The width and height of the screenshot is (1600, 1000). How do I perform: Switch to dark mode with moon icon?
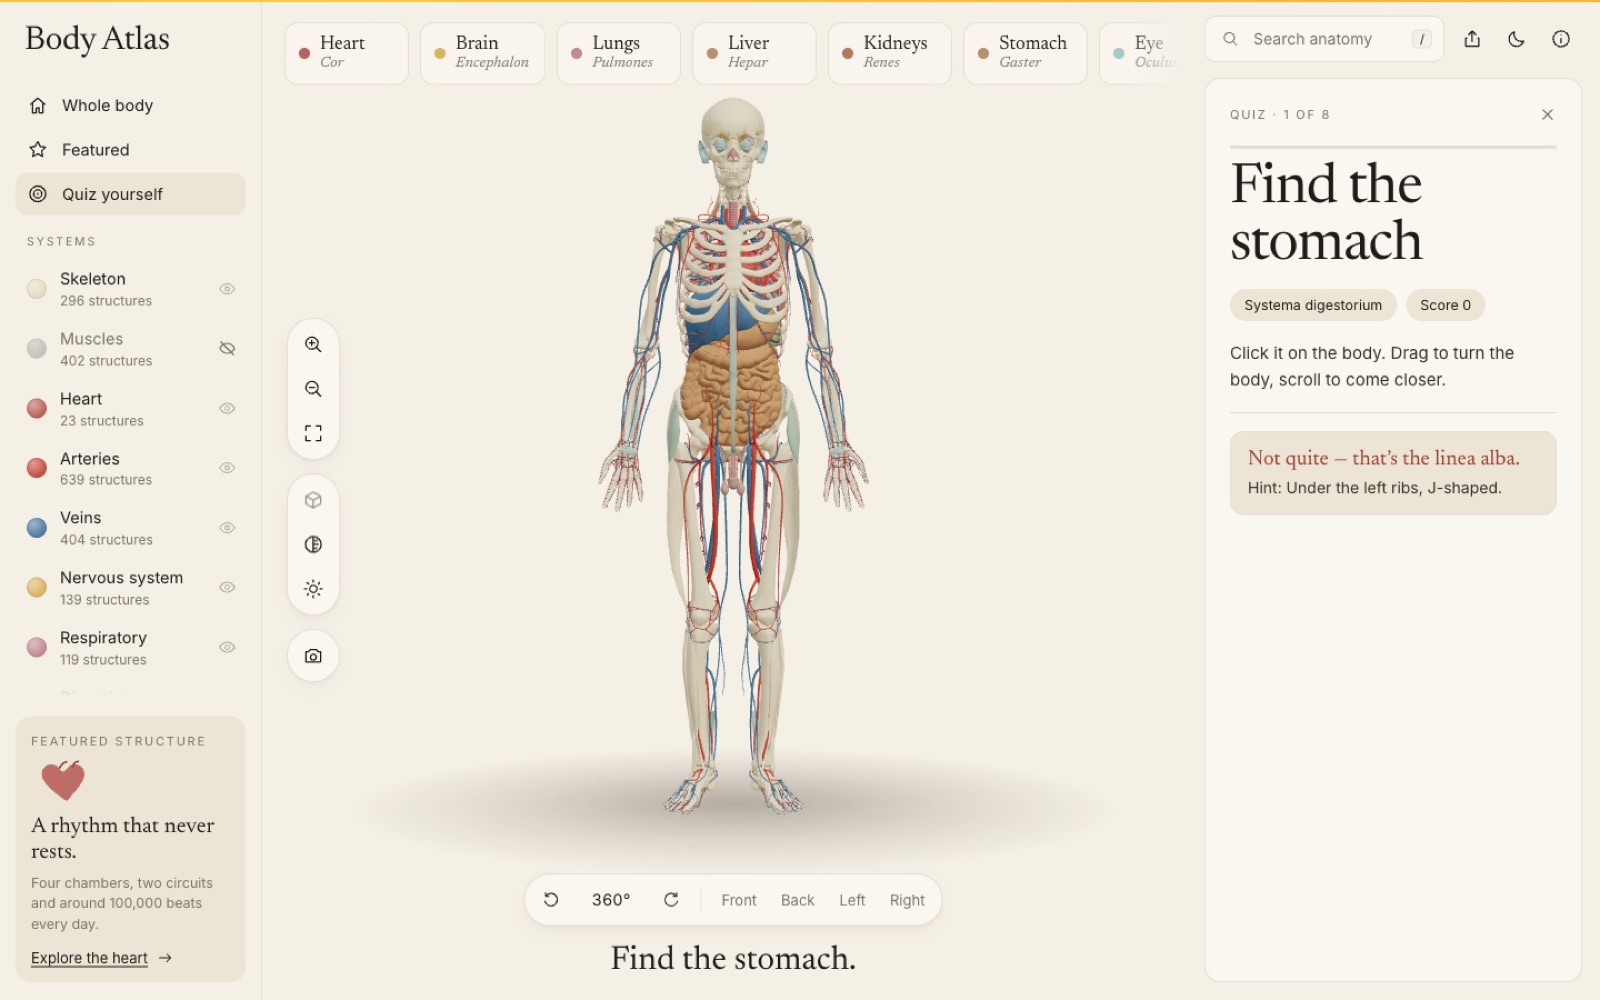(x=1516, y=39)
